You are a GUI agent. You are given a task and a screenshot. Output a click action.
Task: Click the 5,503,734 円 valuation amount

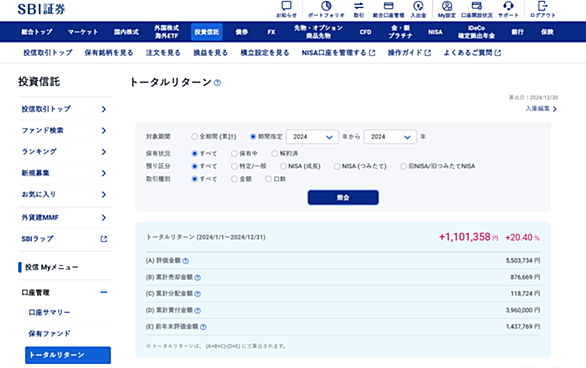point(523,260)
